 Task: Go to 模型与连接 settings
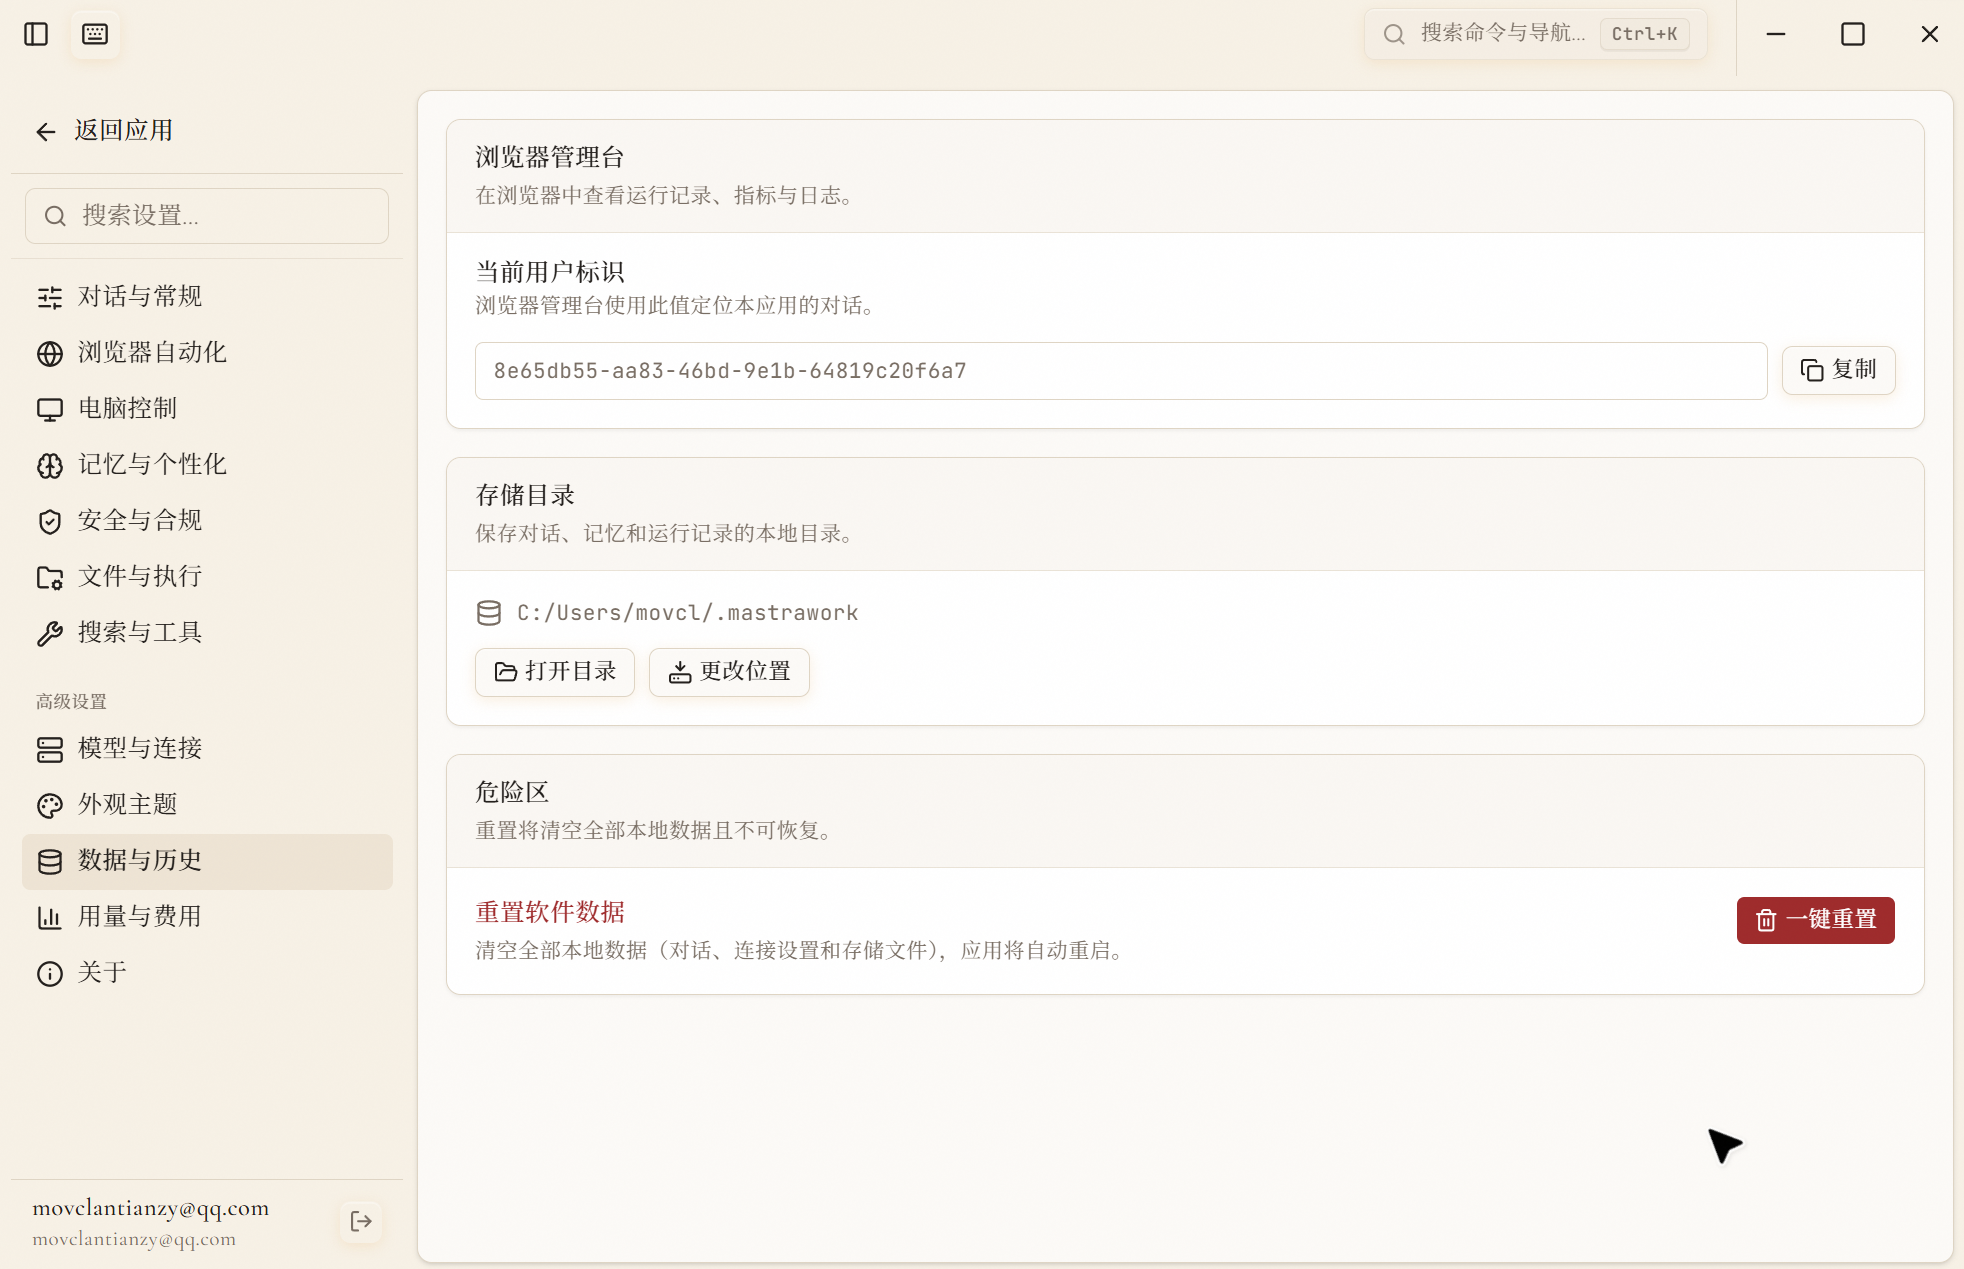pyautogui.click(x=207, y=749)
